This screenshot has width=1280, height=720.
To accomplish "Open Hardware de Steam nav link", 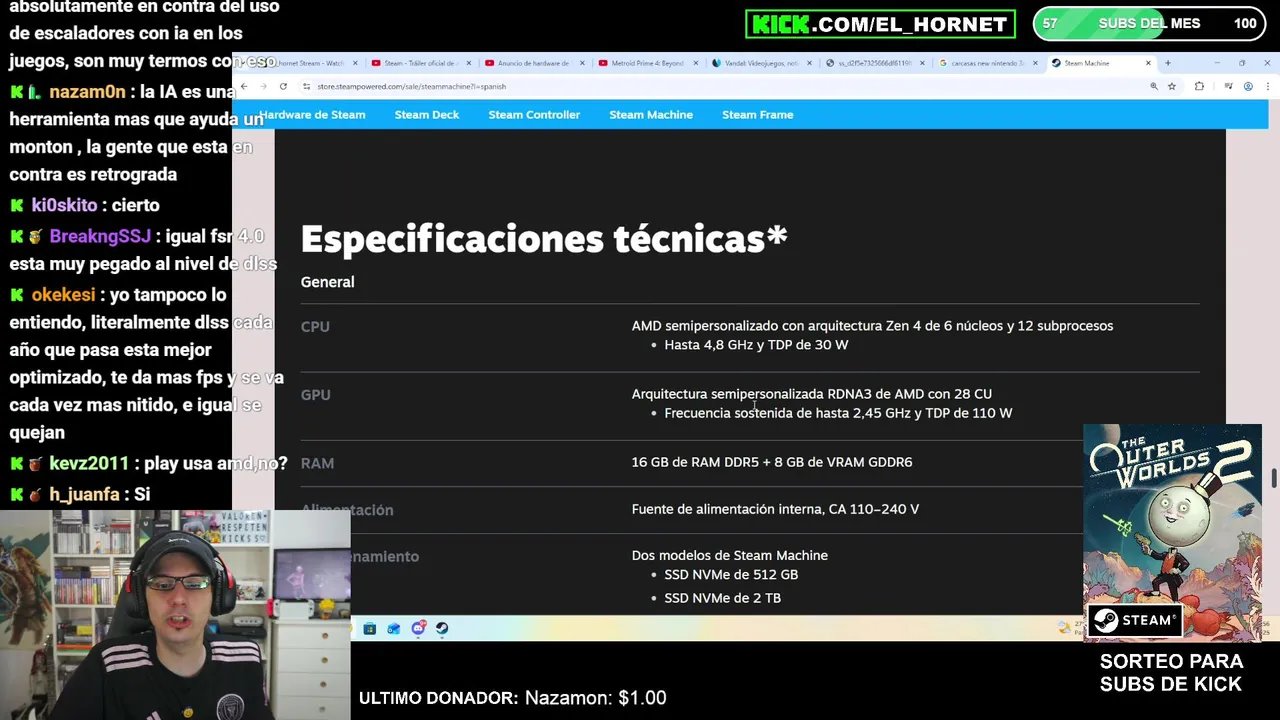I will click(x=312, y=115).
